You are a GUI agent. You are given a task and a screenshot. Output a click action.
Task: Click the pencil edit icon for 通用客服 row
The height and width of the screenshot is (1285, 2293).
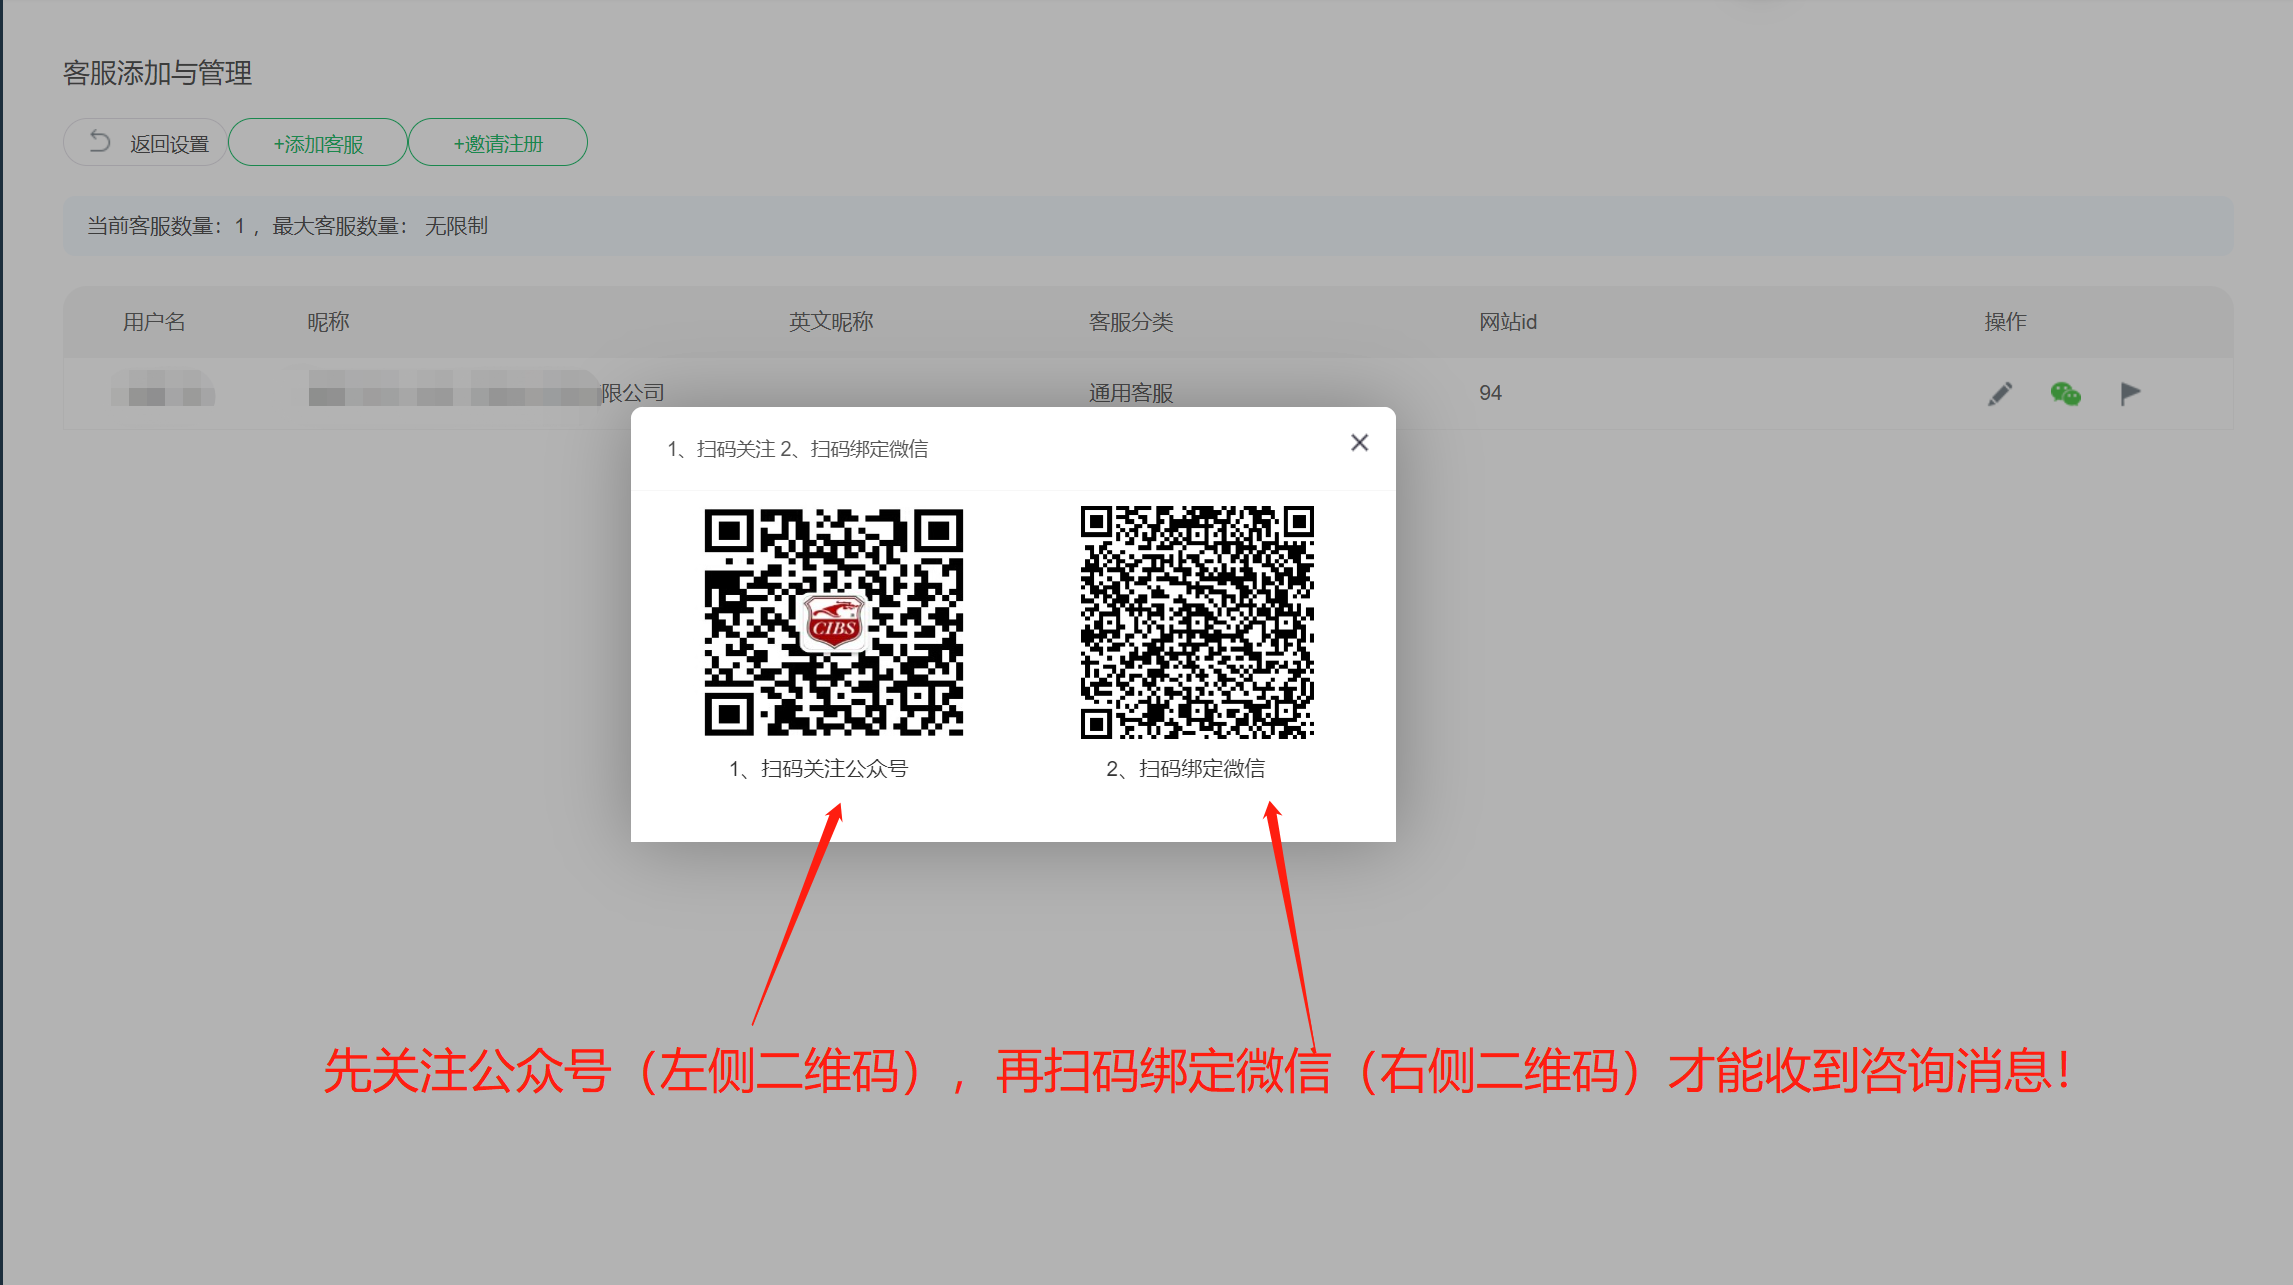point(2000,394)
